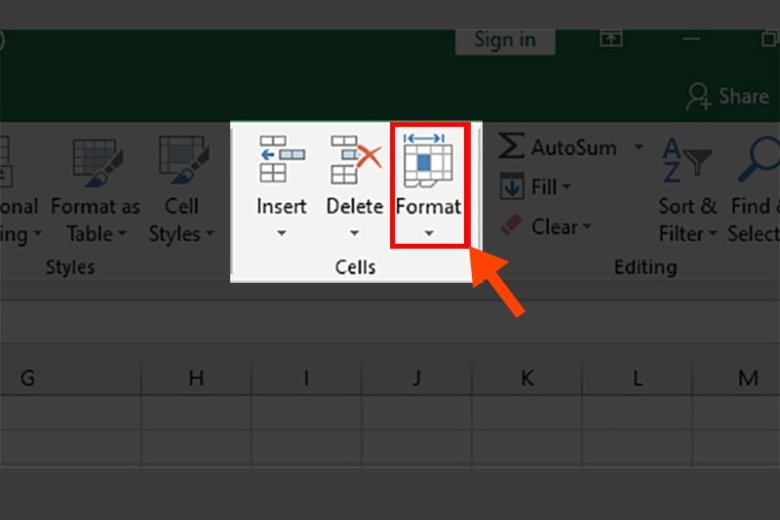780x520 pixels.
Task: Click the Delete cells icon
Action: [355, 159]
